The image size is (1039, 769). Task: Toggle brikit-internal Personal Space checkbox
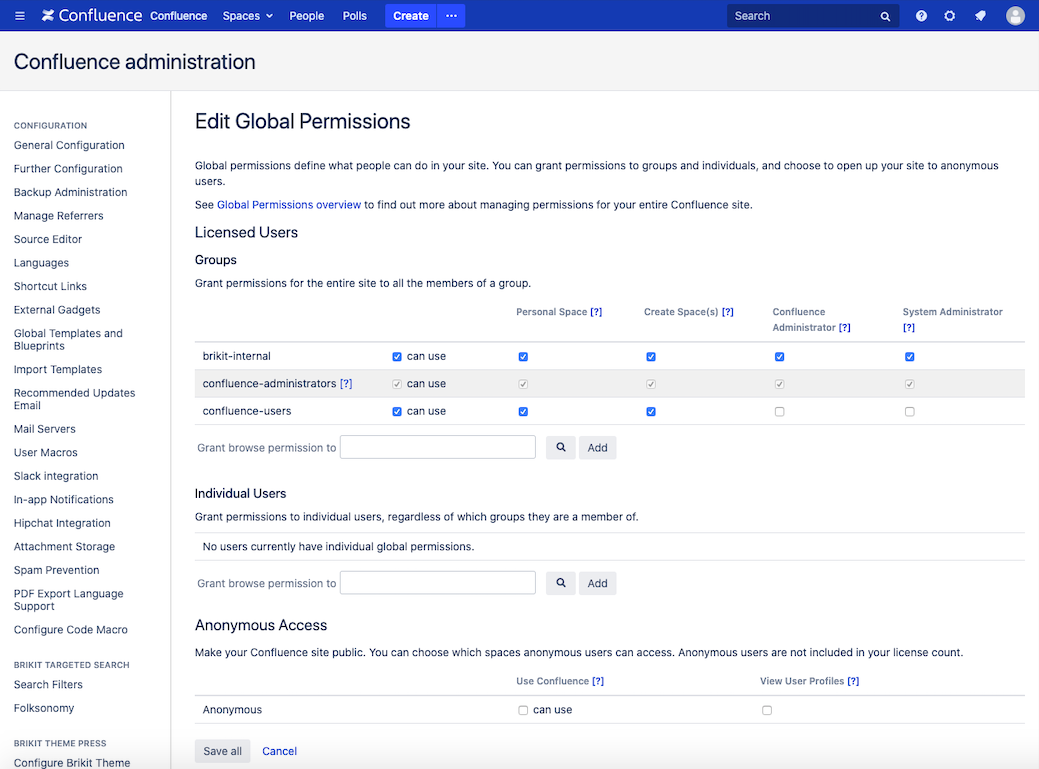[x=523, y=357]
